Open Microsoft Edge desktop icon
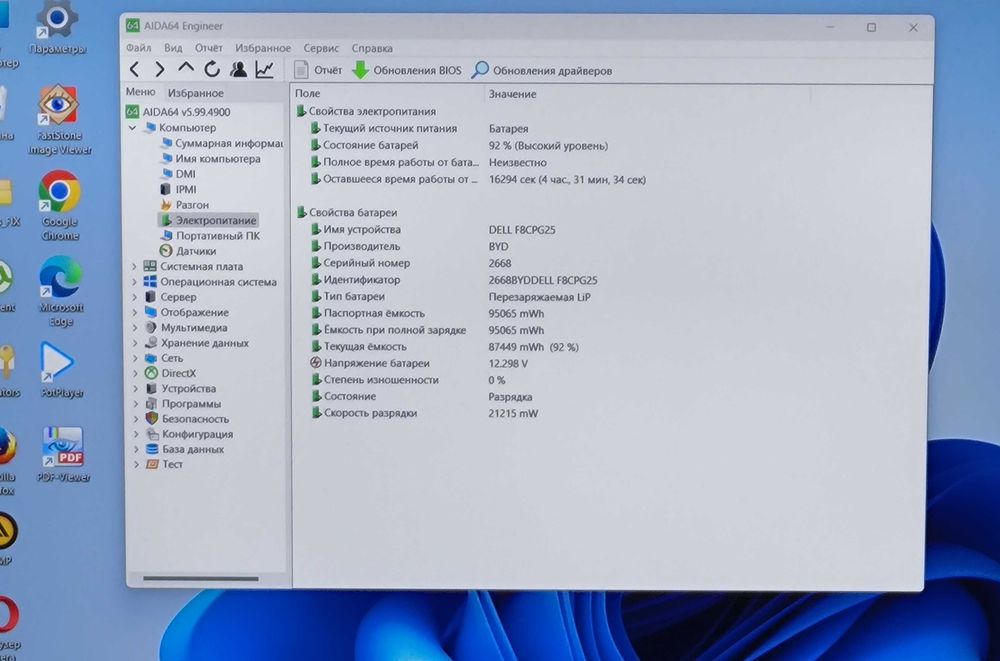Image resolution: width=1000 pixels, height=661 pixels. (61, 292)
